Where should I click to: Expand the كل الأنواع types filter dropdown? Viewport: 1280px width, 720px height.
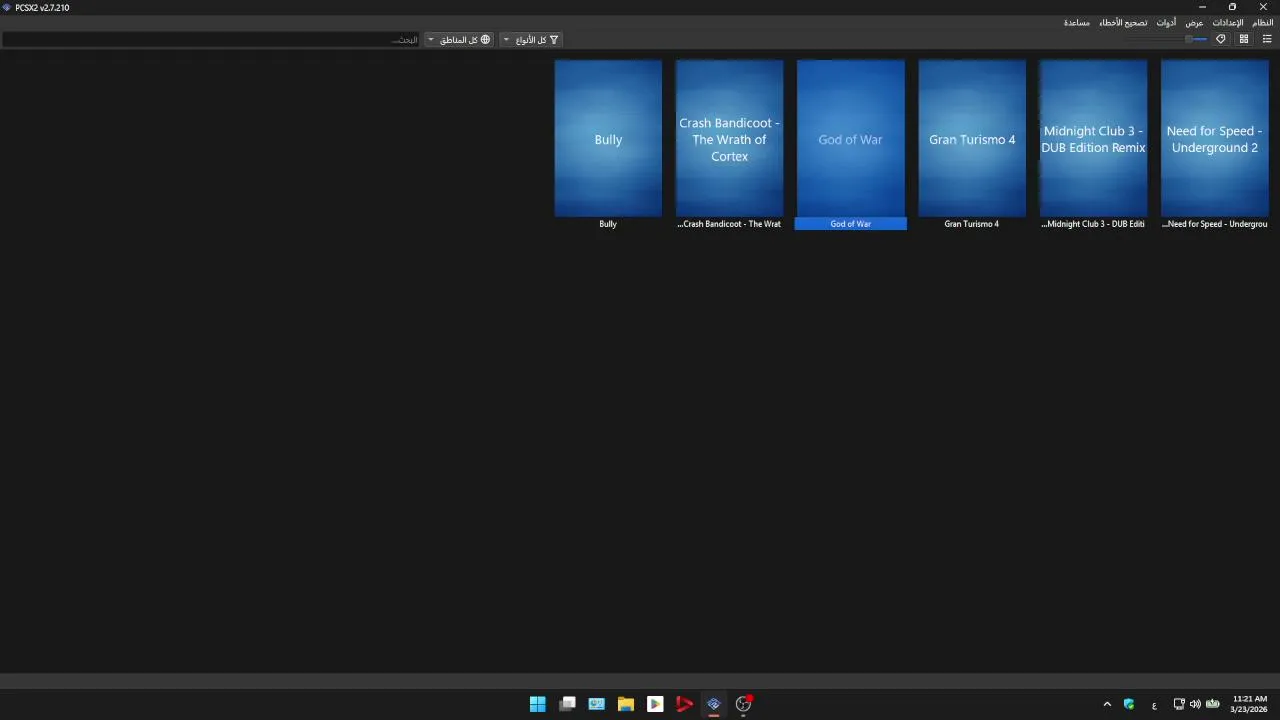click(531, 40)
